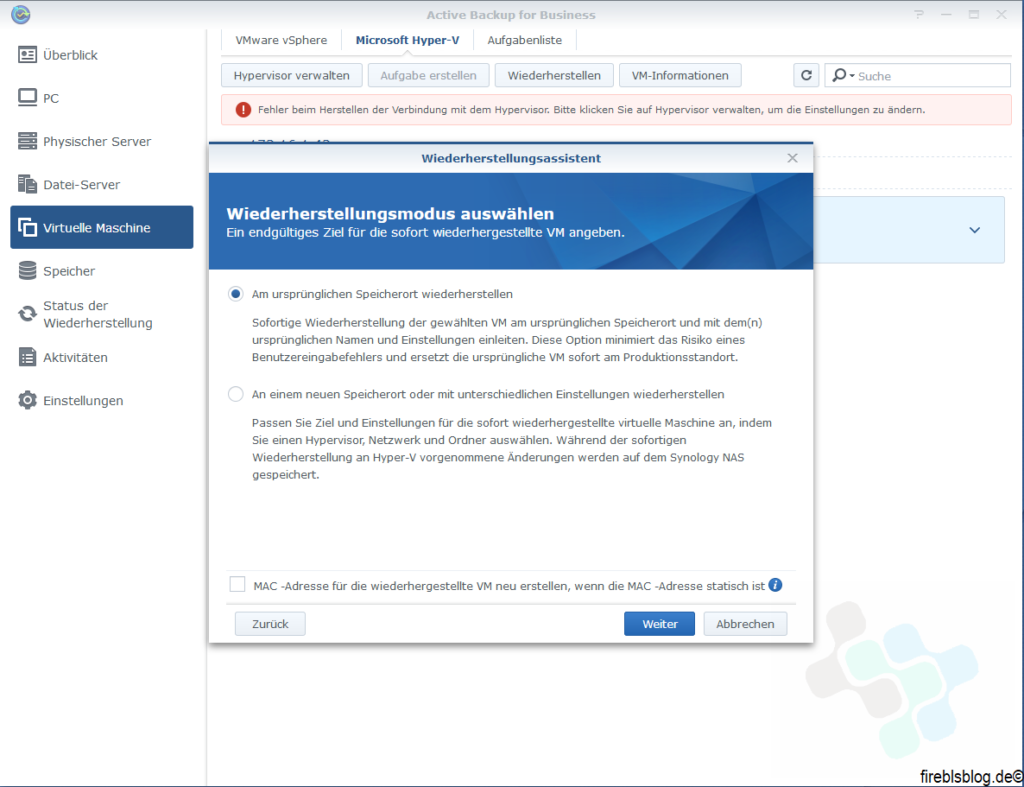
Task: Click the Wiederherstellen toolbar button
Action: tap(554, 75)
